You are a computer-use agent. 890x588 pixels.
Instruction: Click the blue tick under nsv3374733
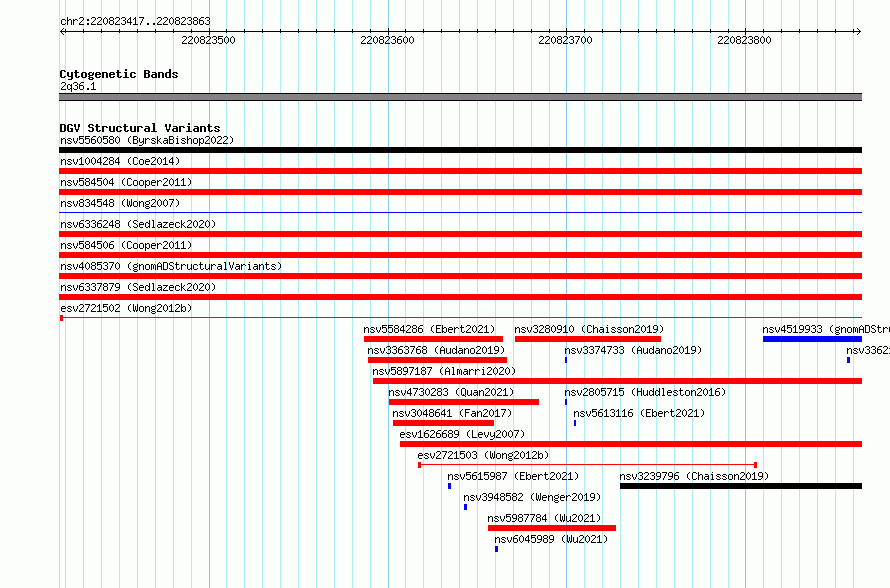(566, 360)
